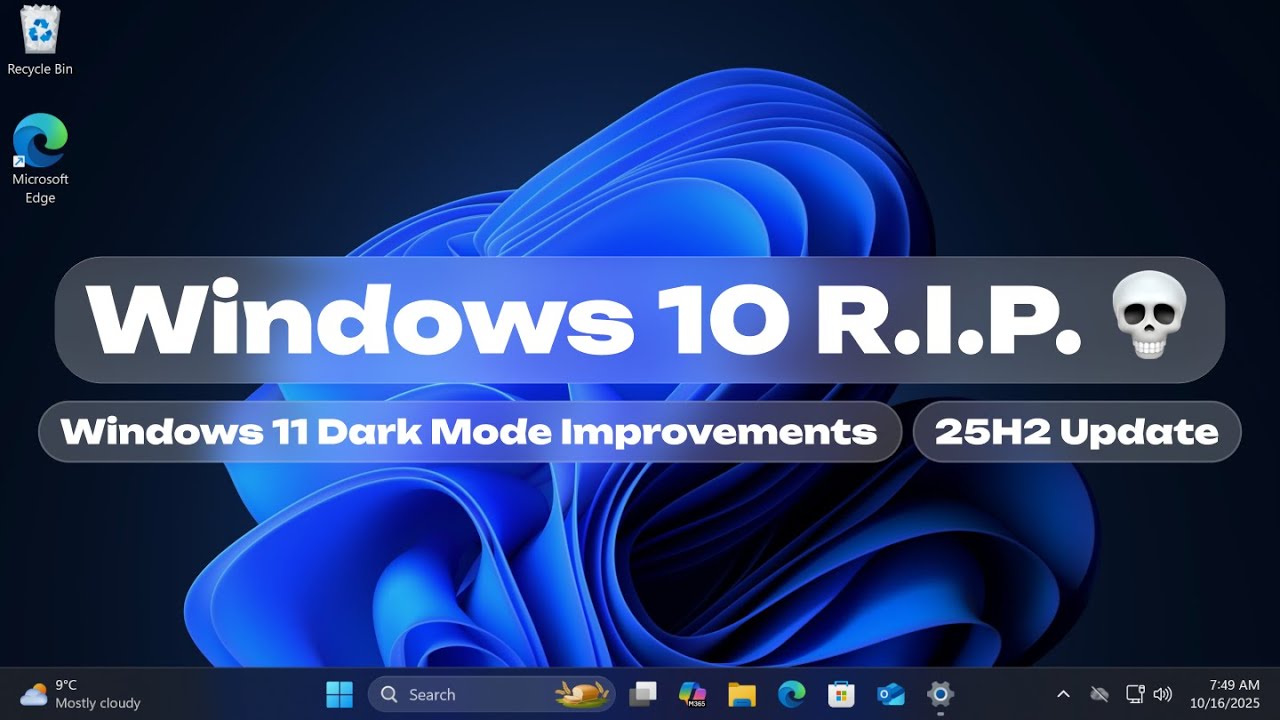1280x720 pixels.
Task: Select the Microsoft Edge desktop shortcut
Action: point(40,159)
